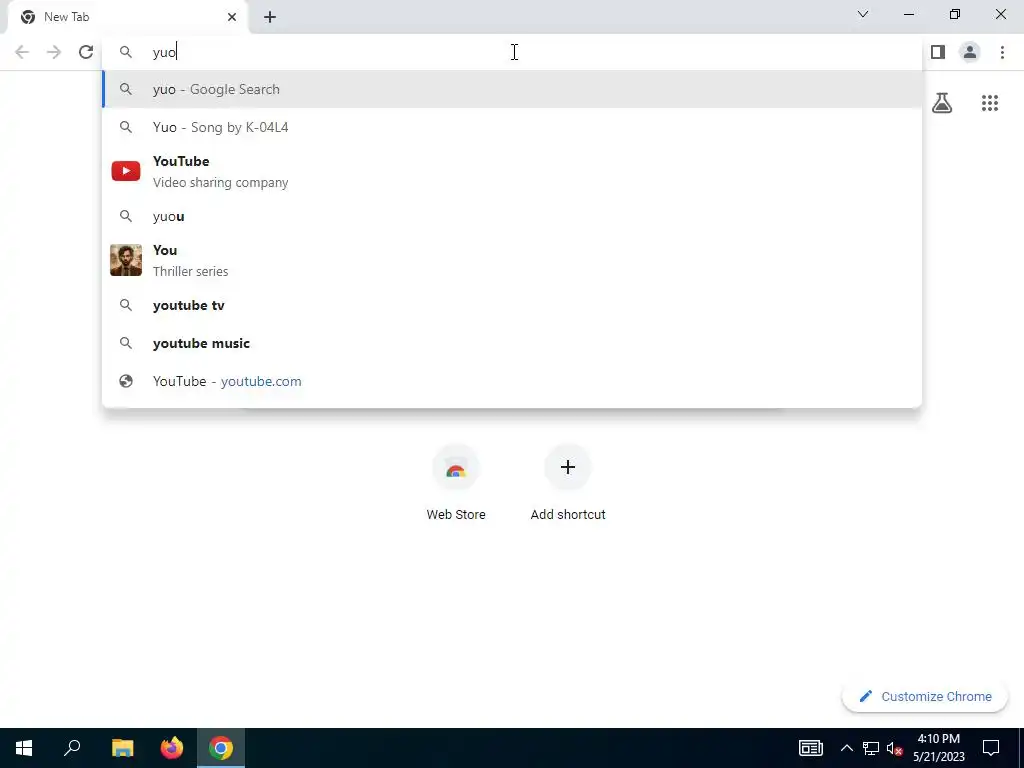This screenshot has width=1024, height=768.
Task: Expand the tab search chevron
Action: click(x=863, y=14)
